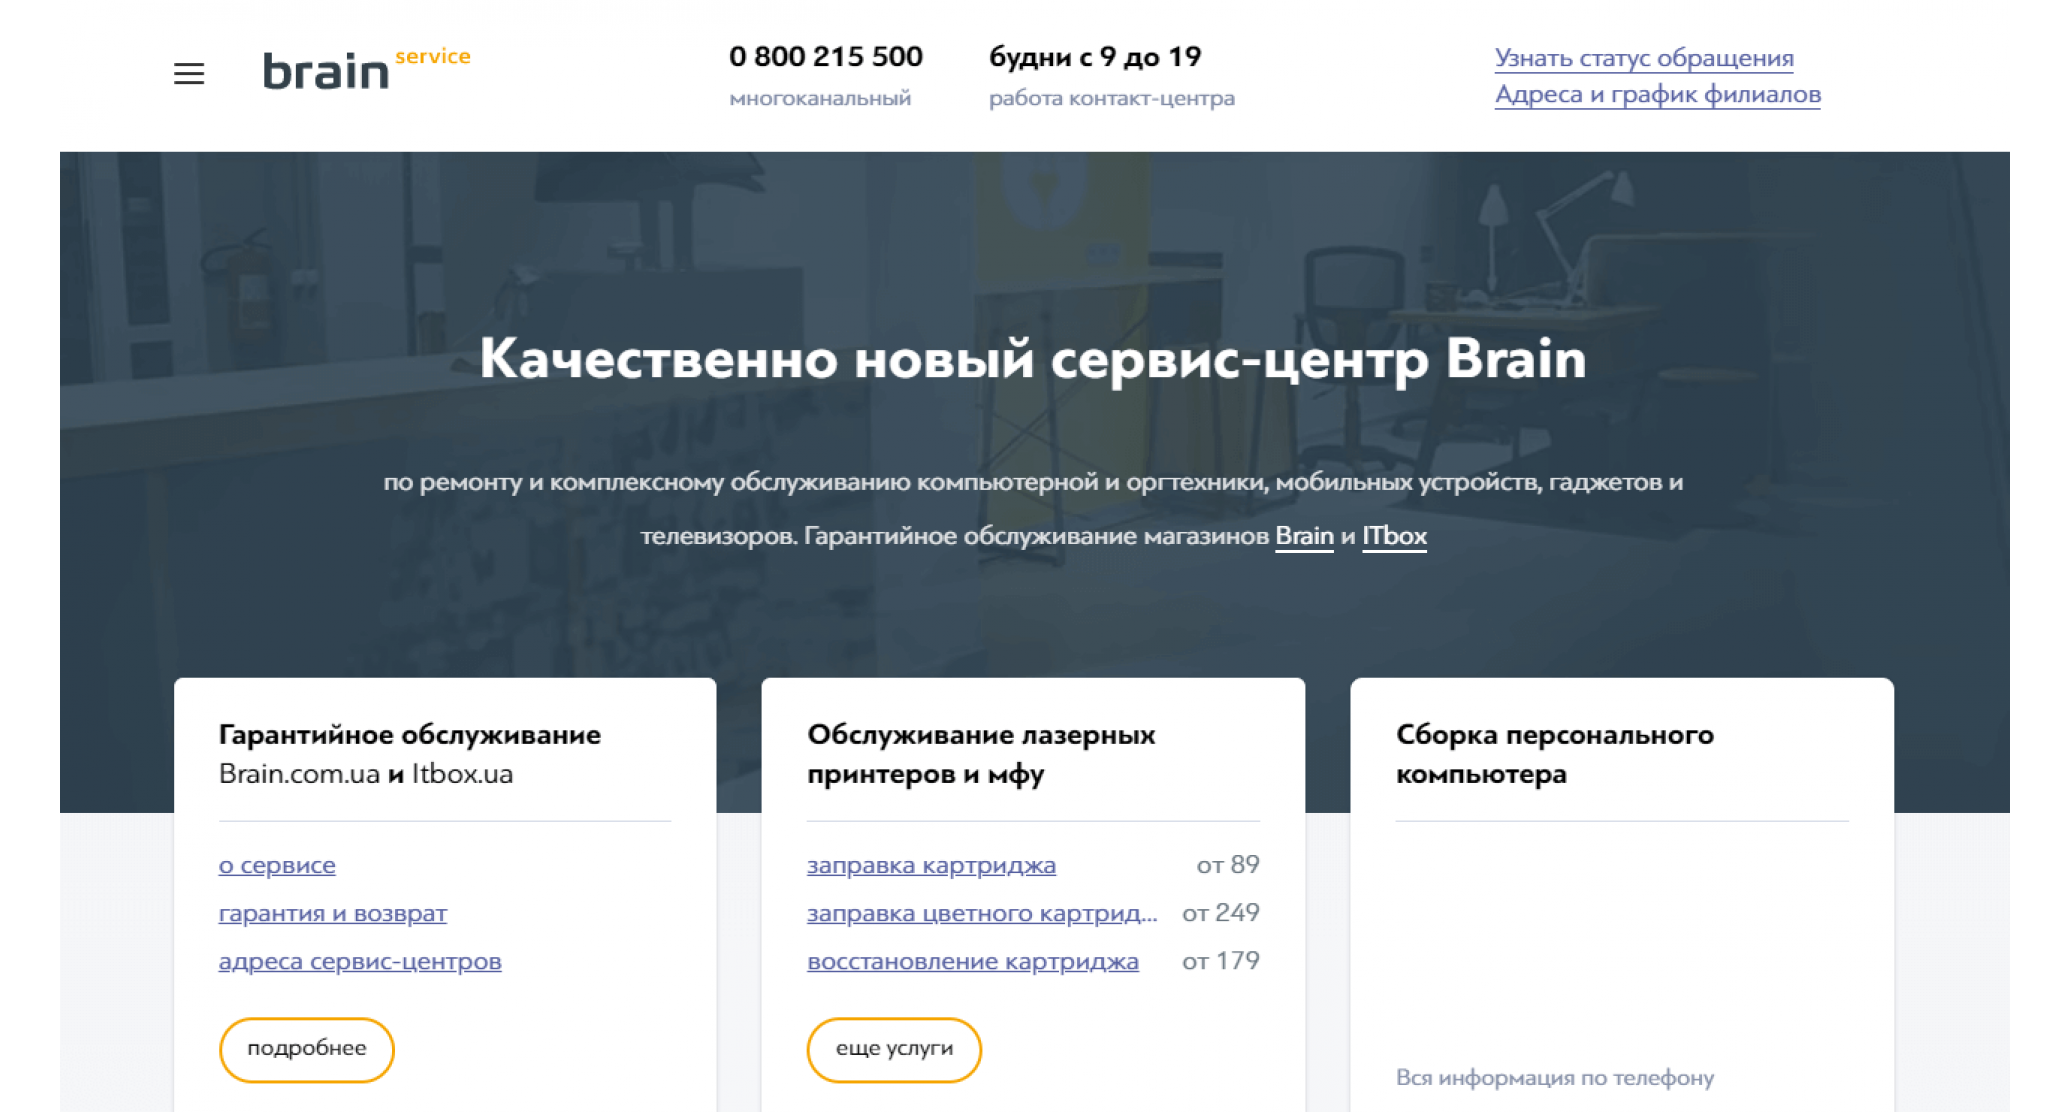Open the hamburger menu icon
Screen dimensions: 2070x1115
[x=189, y=74]
